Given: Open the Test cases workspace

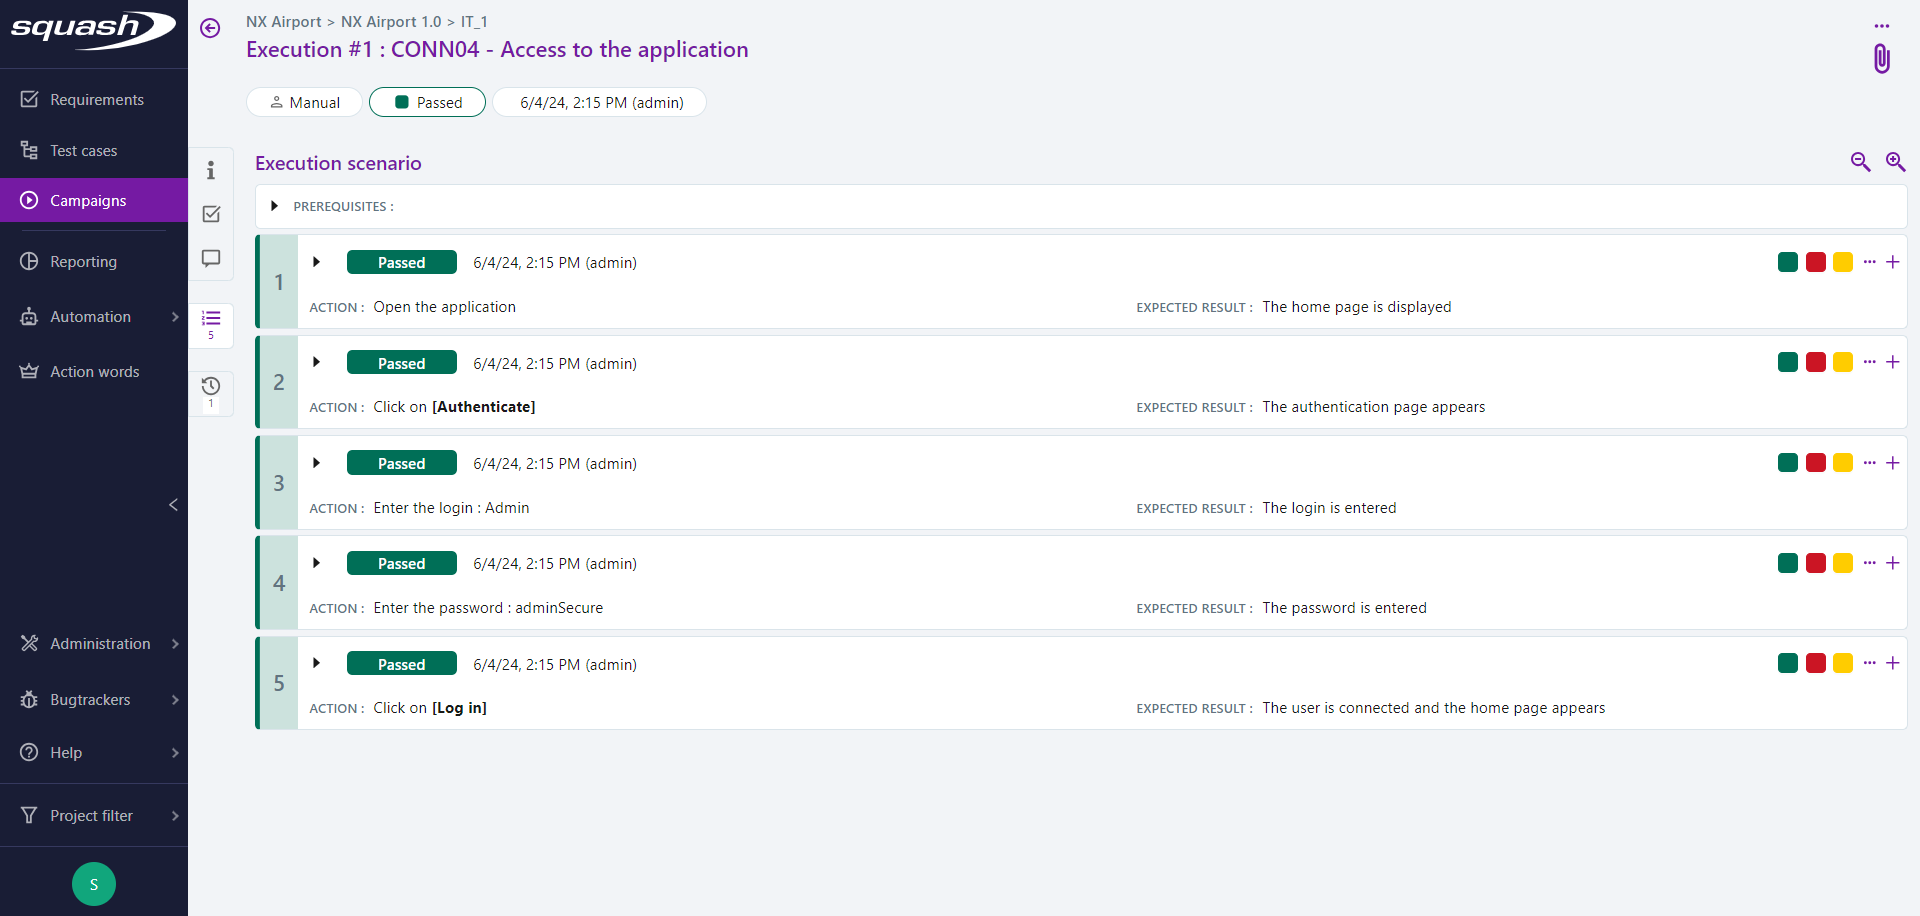Looking at the screenshot, I should [x=84, y=151].
